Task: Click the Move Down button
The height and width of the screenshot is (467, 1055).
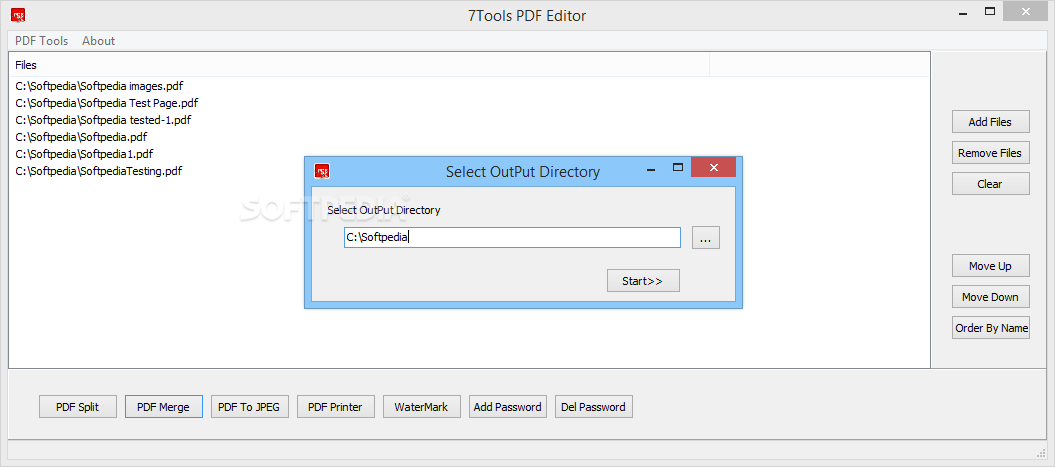Action: pos(990,297)
